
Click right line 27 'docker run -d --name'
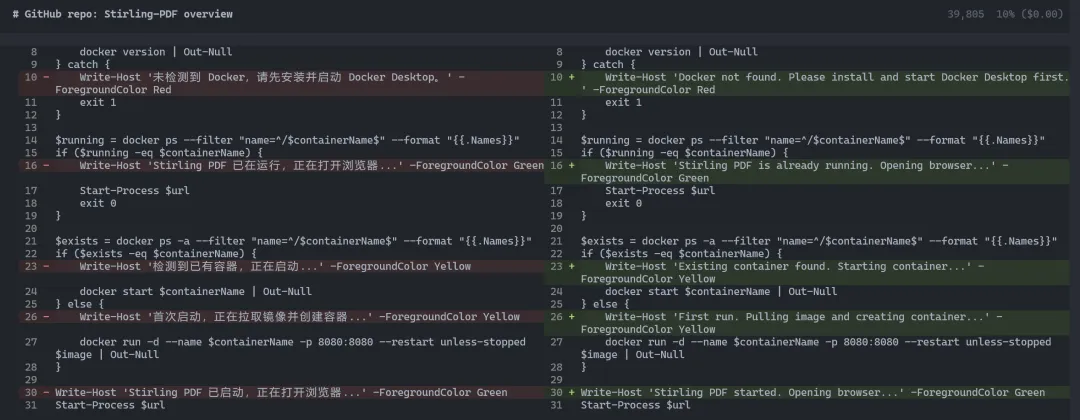(816, 348)
